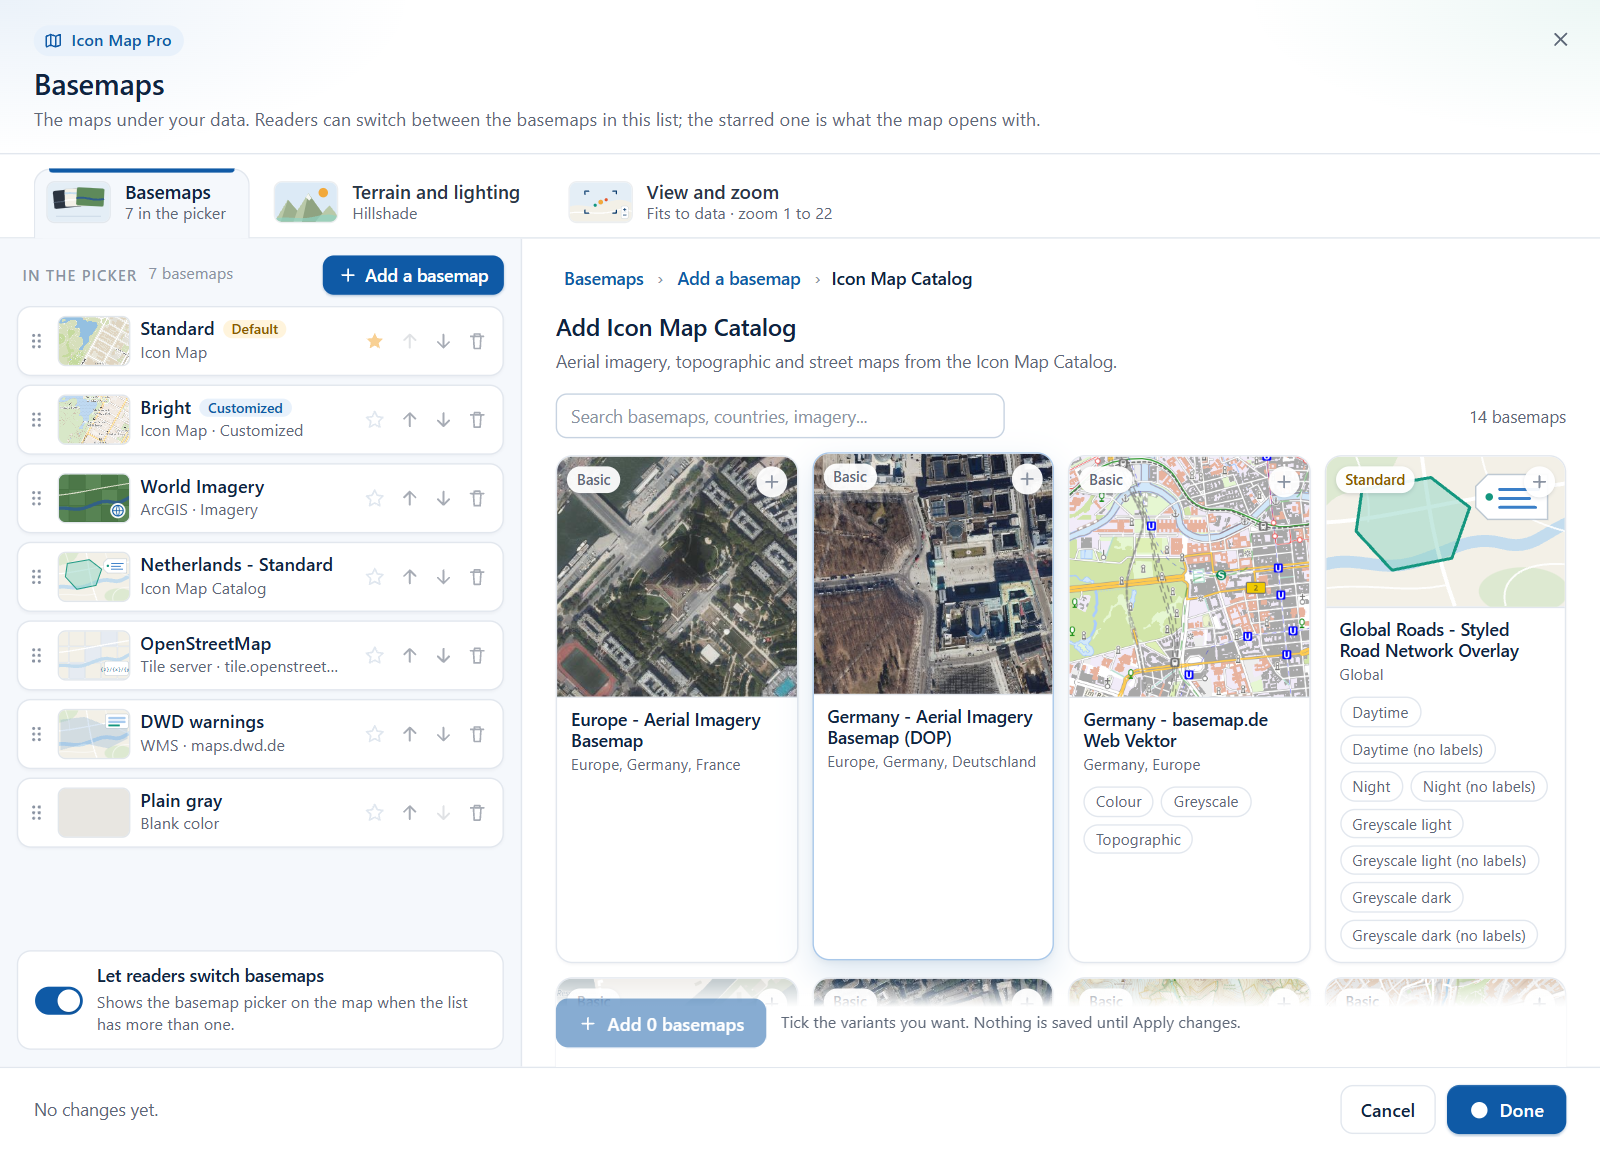Screen dimensions: 1600x1151
Task: Delete the Netherlands - Standard basemap
Action: (x=477, y=577)
